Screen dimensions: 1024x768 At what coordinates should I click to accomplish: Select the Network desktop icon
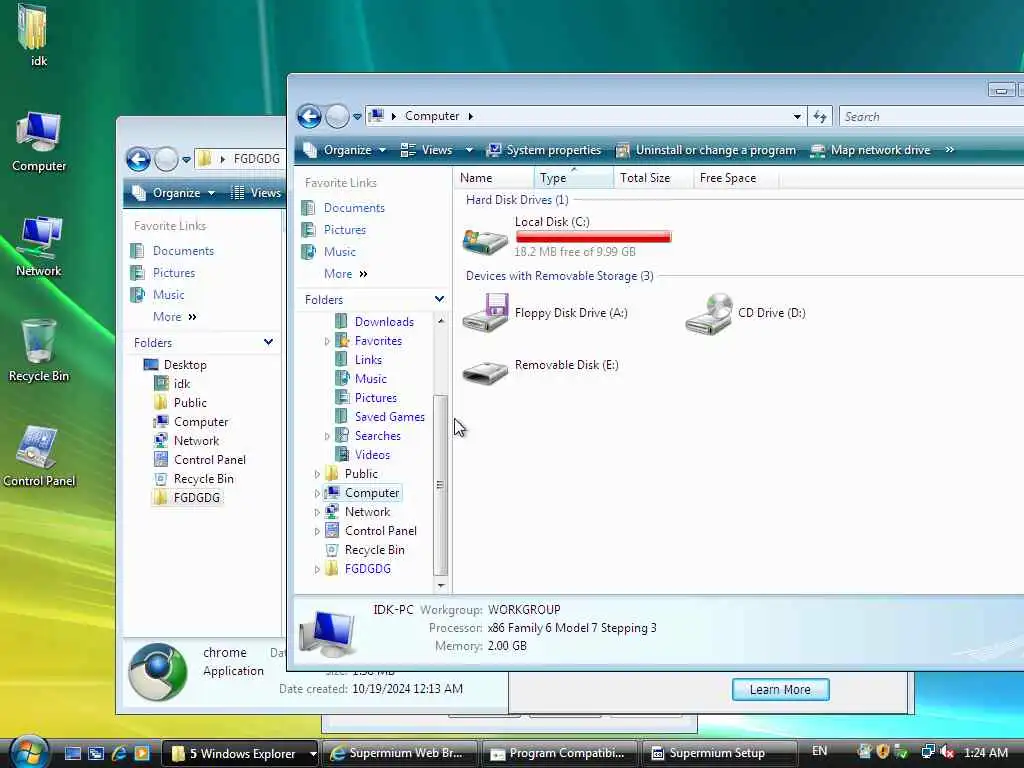point(39,247)
